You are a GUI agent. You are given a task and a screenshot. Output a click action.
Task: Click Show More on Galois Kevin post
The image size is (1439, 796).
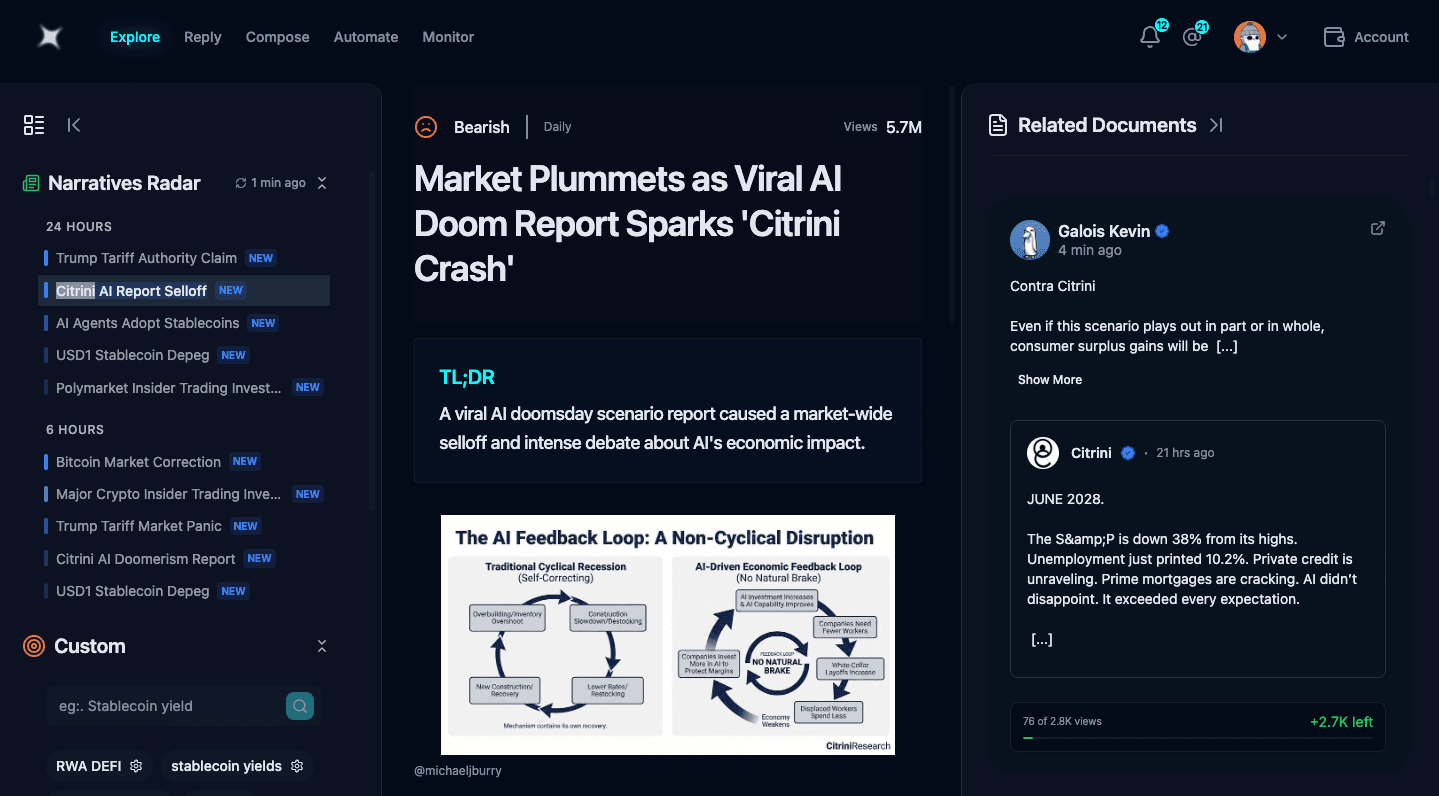click(x=1049, y=380)
